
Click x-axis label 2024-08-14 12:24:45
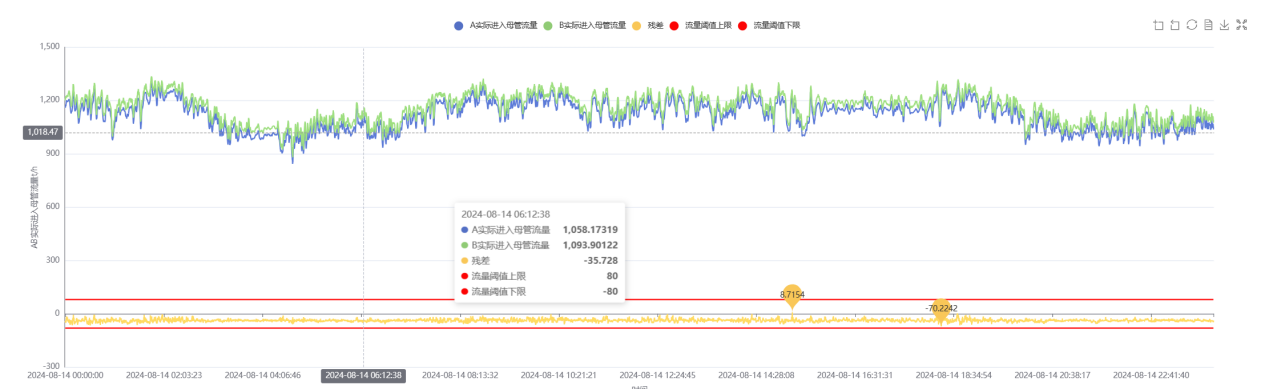(x=658, y=375)
